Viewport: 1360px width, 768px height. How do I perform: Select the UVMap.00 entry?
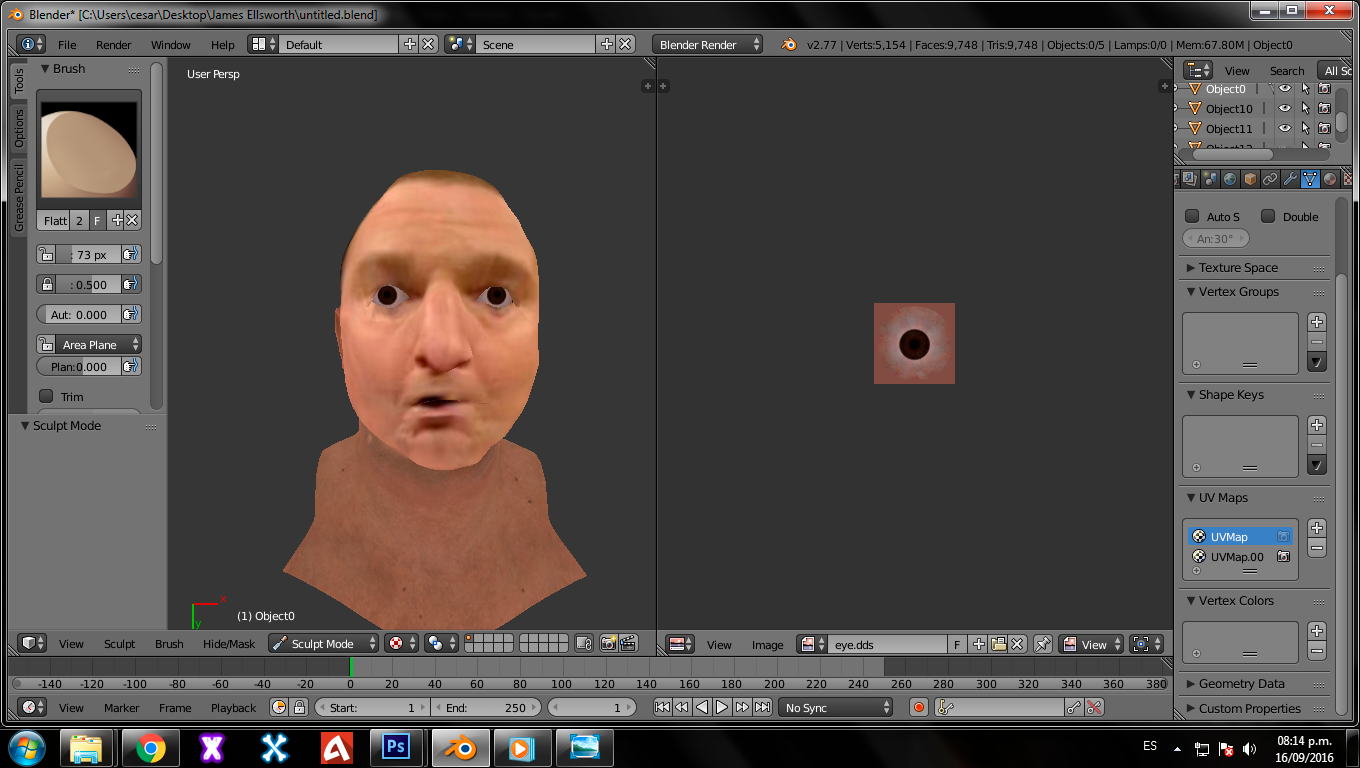point(1240,557)
